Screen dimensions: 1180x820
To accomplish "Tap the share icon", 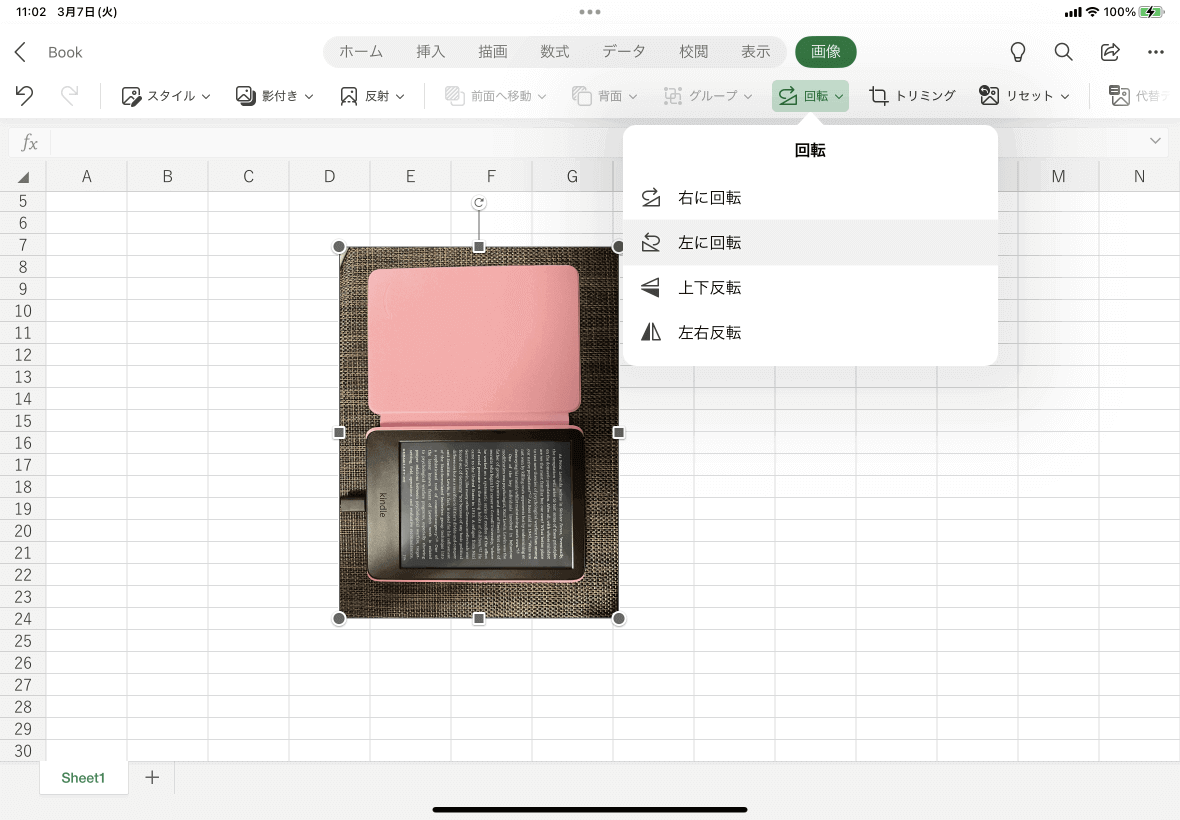I will pyautogui.click(x=1110, y=52).
